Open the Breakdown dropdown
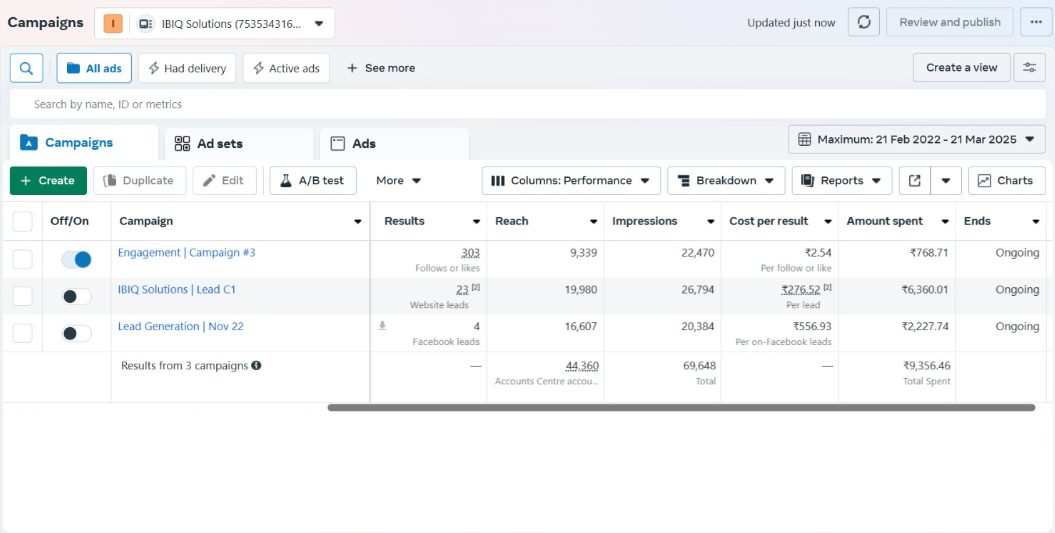This screenshot has height=533, width=1055. click(x=725, y=181)
